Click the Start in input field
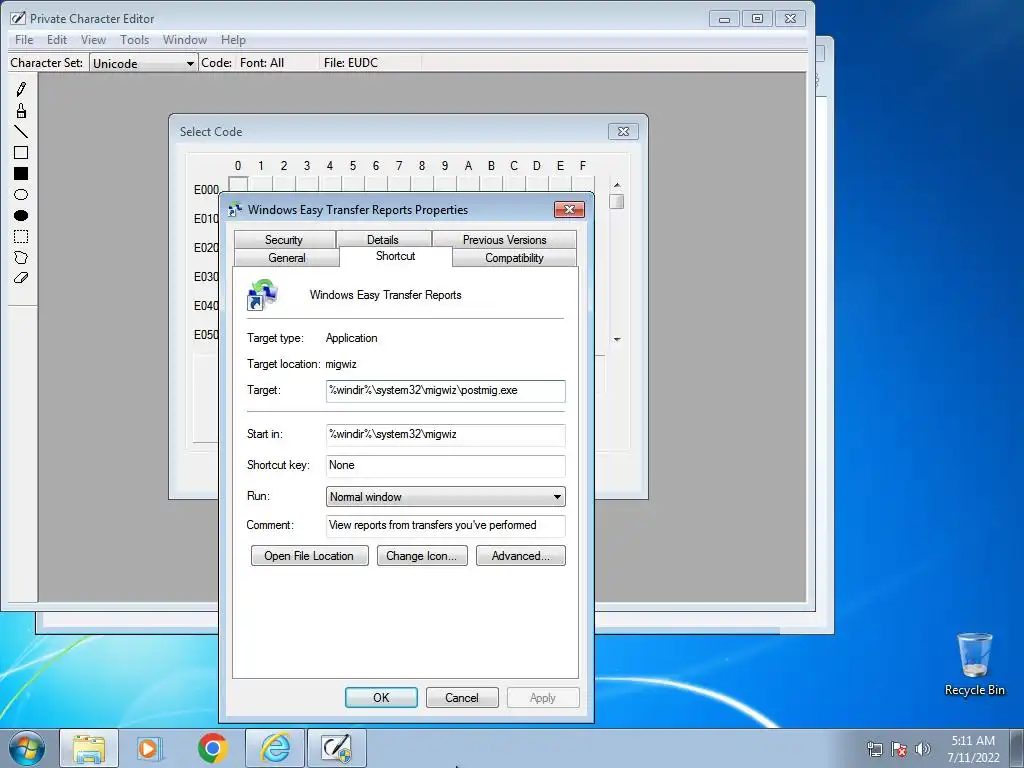 coord(445,435)
